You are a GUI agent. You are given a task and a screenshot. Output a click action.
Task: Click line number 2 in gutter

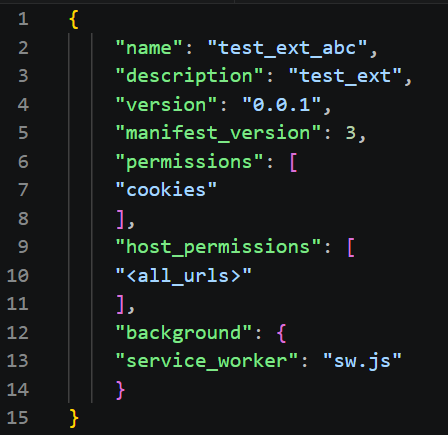click(23, 48)
